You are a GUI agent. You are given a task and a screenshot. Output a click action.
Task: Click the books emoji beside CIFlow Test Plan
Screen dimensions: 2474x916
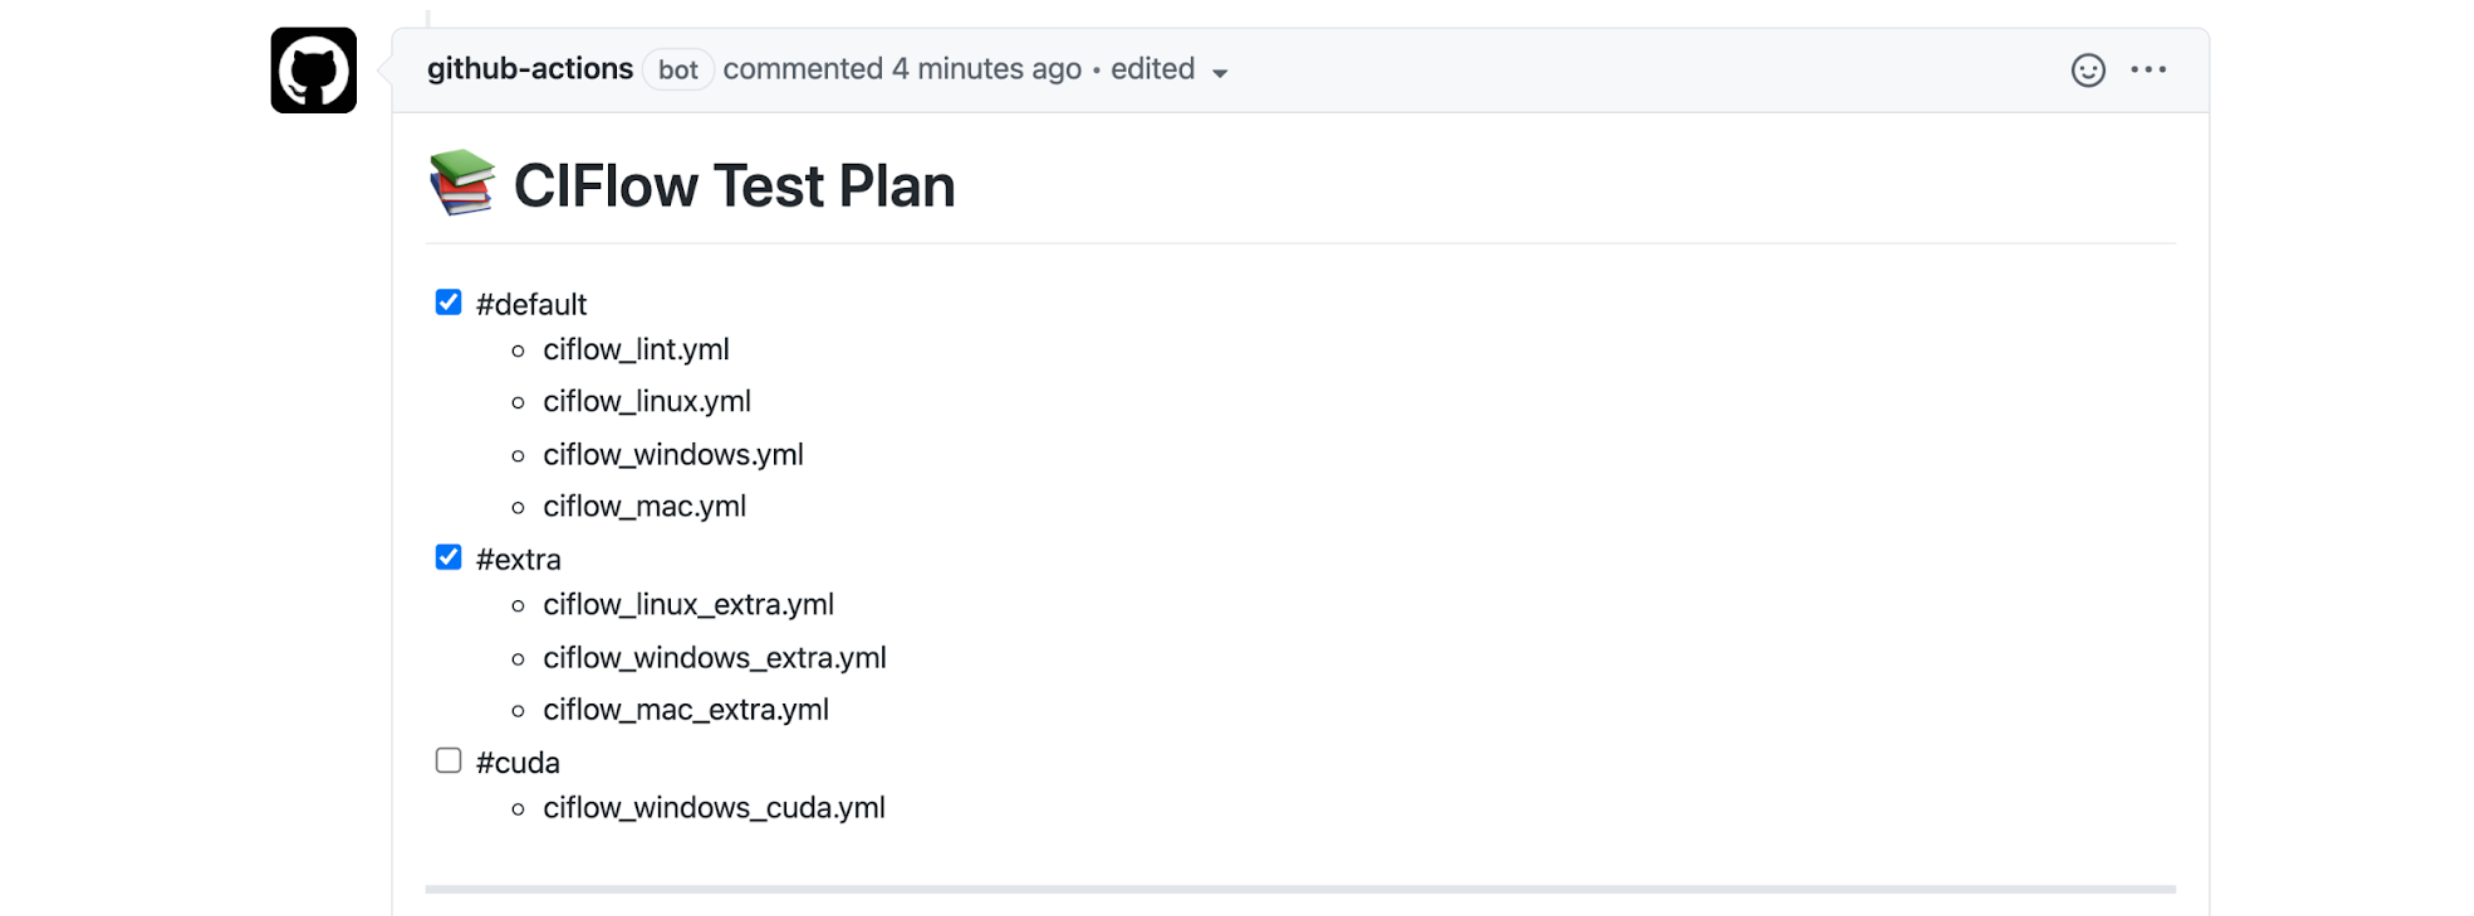tap(461, 184)
